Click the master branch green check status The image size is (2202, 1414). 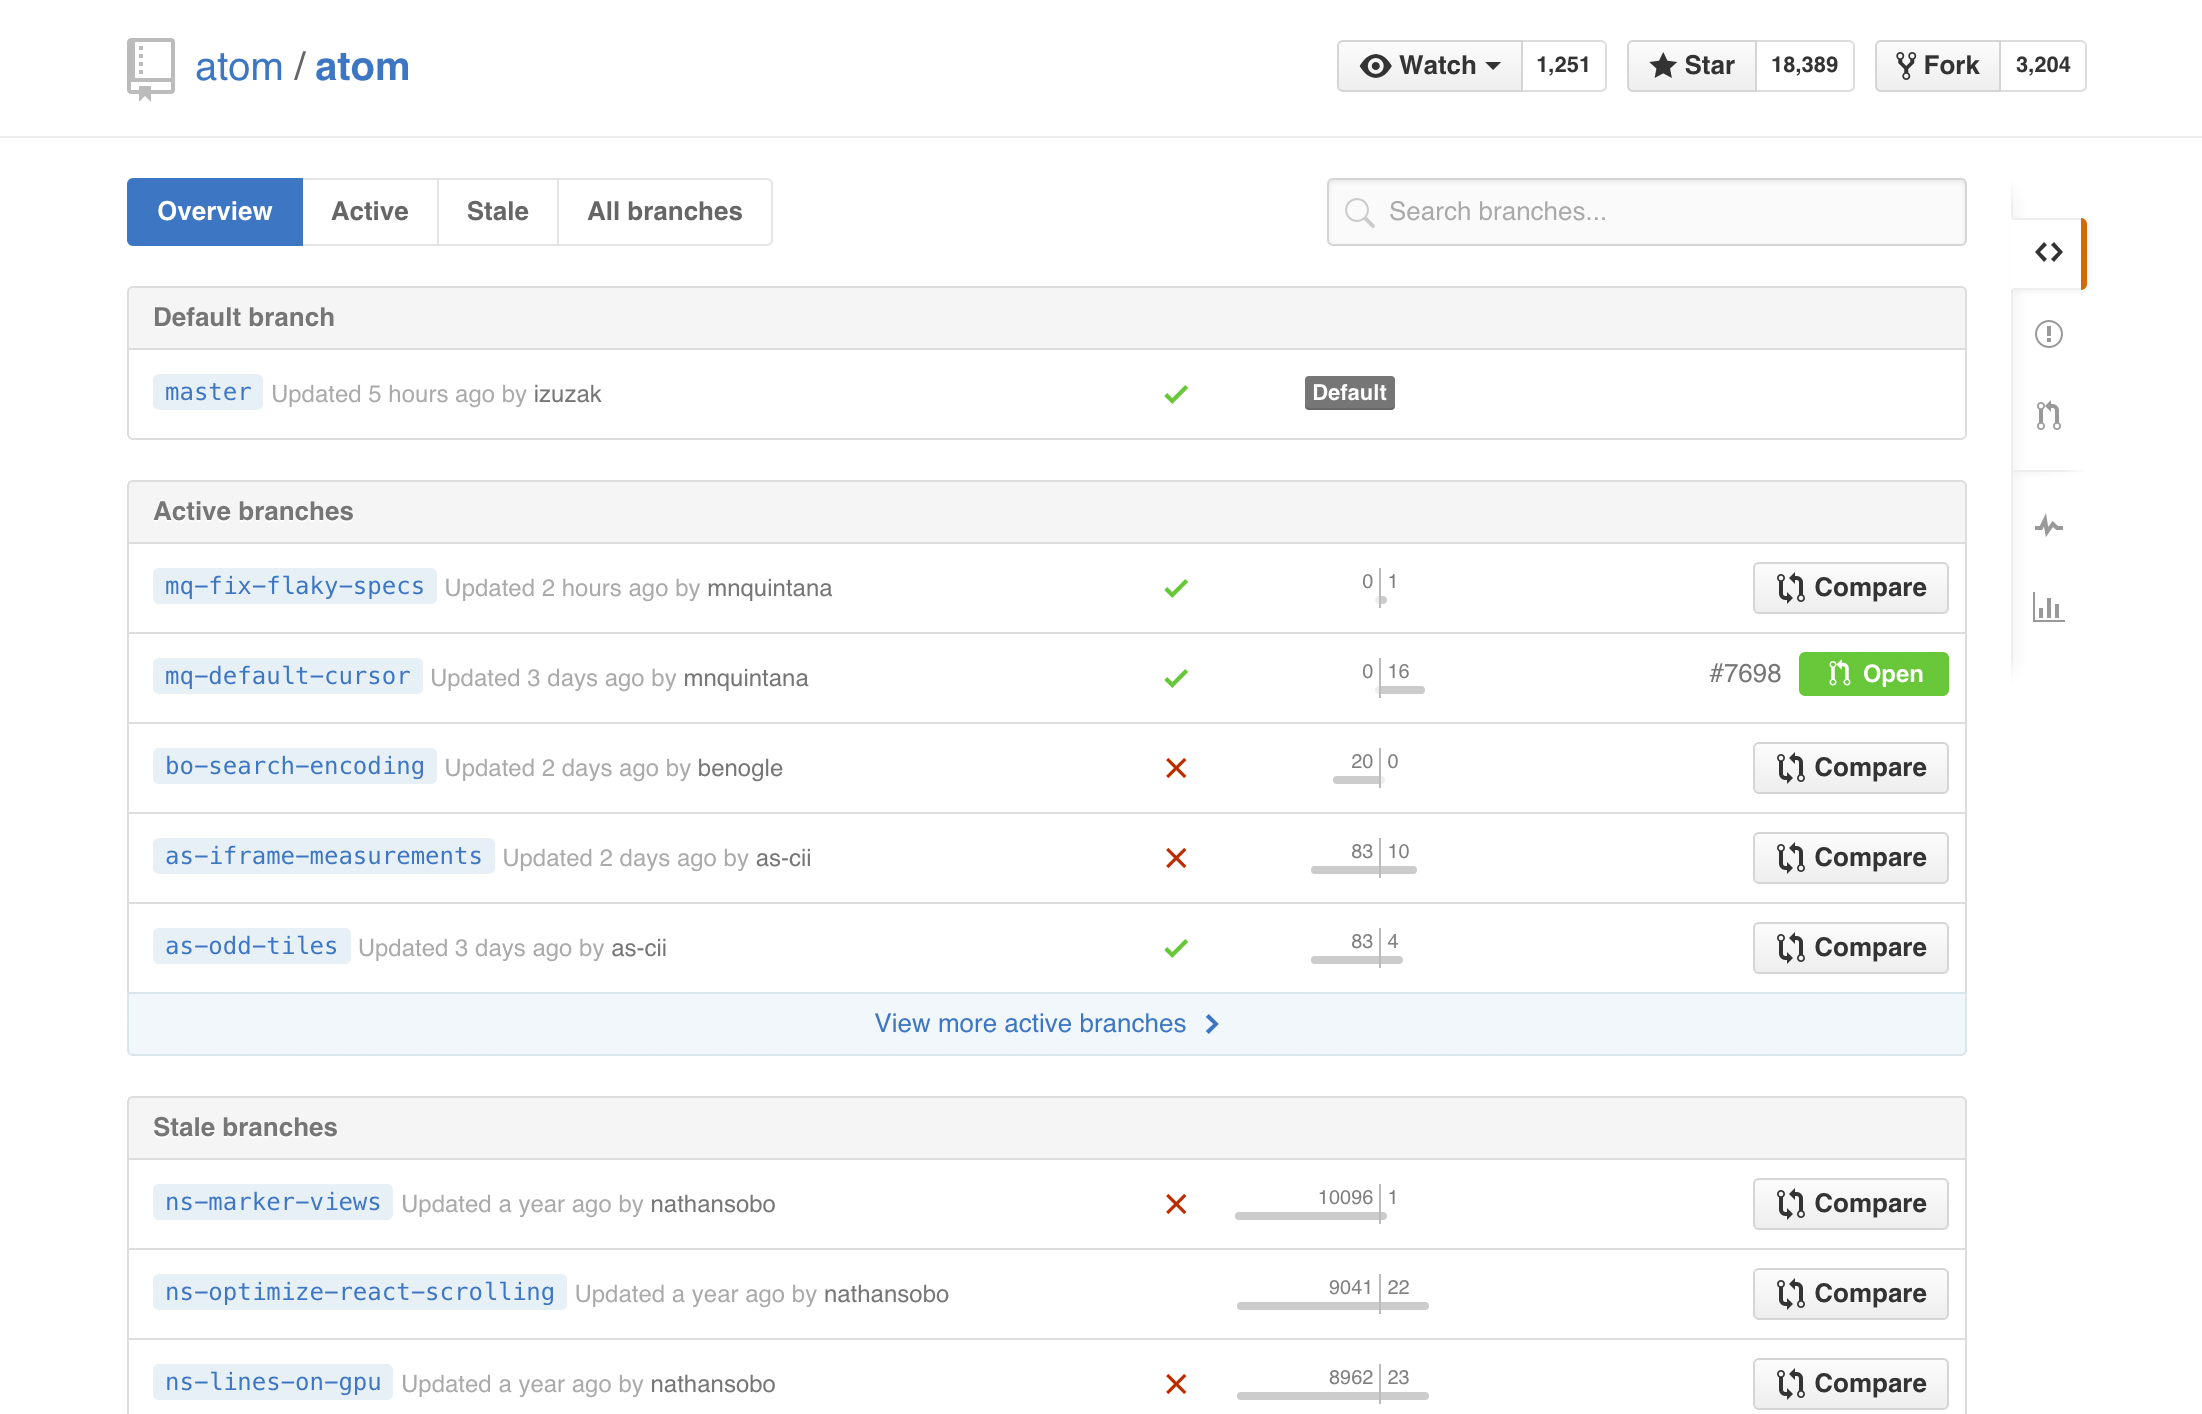coord(1176,394)
